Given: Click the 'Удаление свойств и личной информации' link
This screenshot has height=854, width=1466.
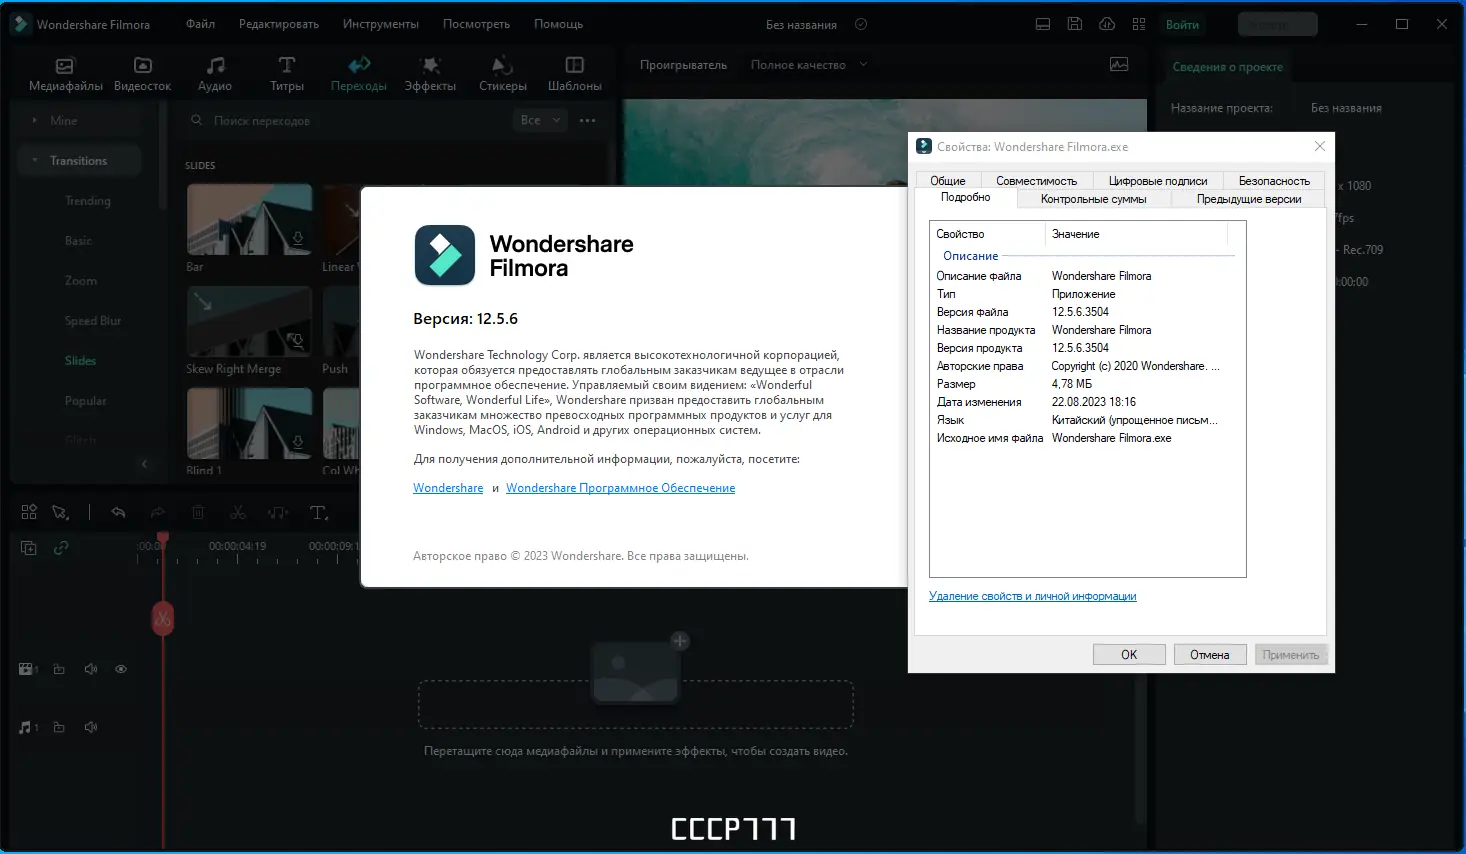Looking at the screenshot, I should pos(1032,595).
